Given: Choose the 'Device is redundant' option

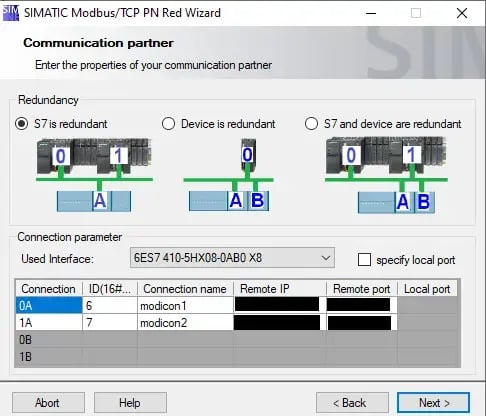Looking at the screenshot, I should point(168,124).
